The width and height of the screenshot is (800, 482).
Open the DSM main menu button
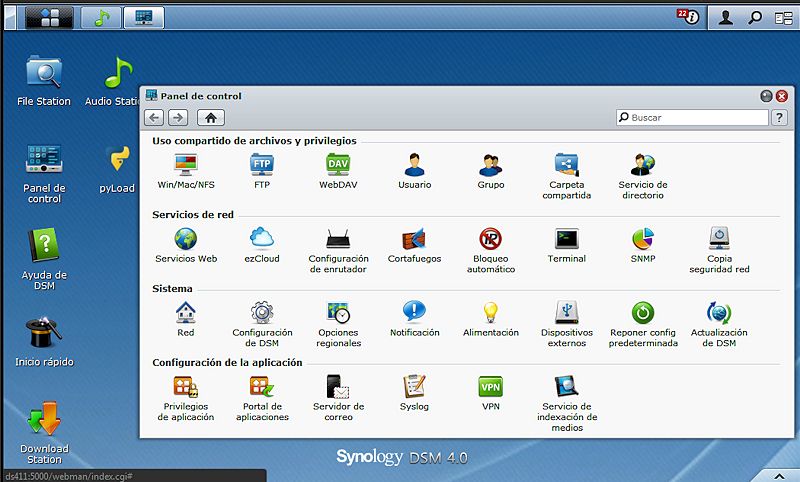[x=49, y=17]
